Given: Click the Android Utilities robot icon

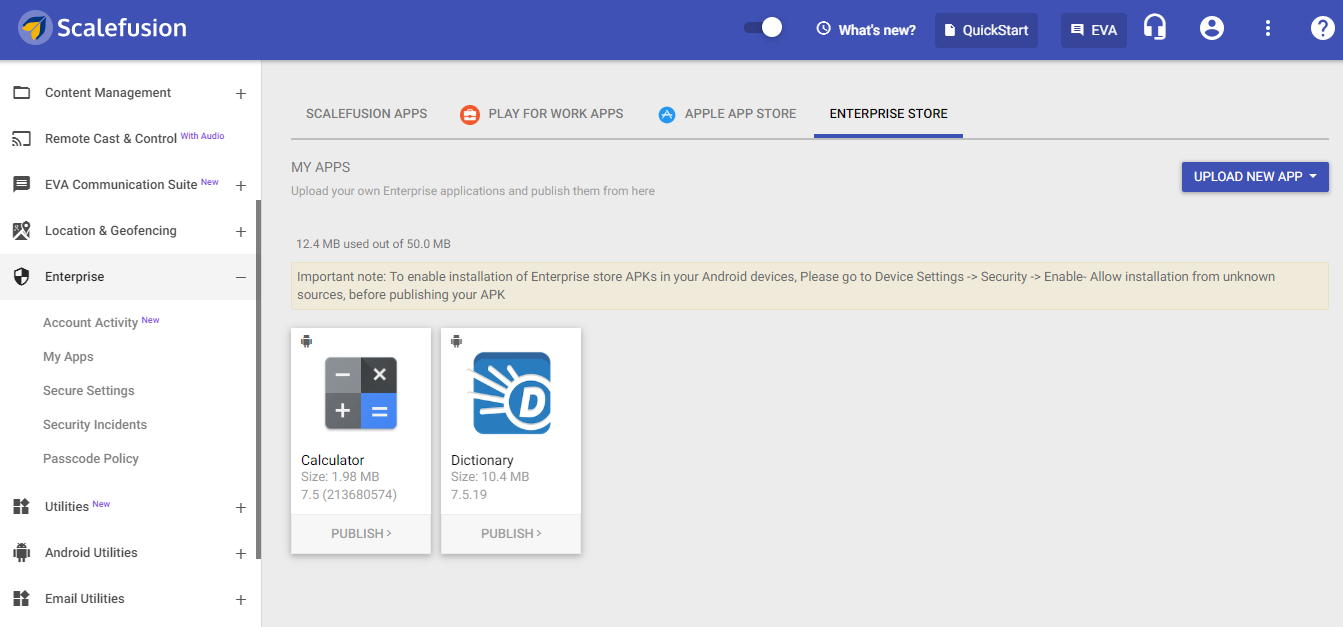Looking at the screenshot, I should tap(21, 553).
